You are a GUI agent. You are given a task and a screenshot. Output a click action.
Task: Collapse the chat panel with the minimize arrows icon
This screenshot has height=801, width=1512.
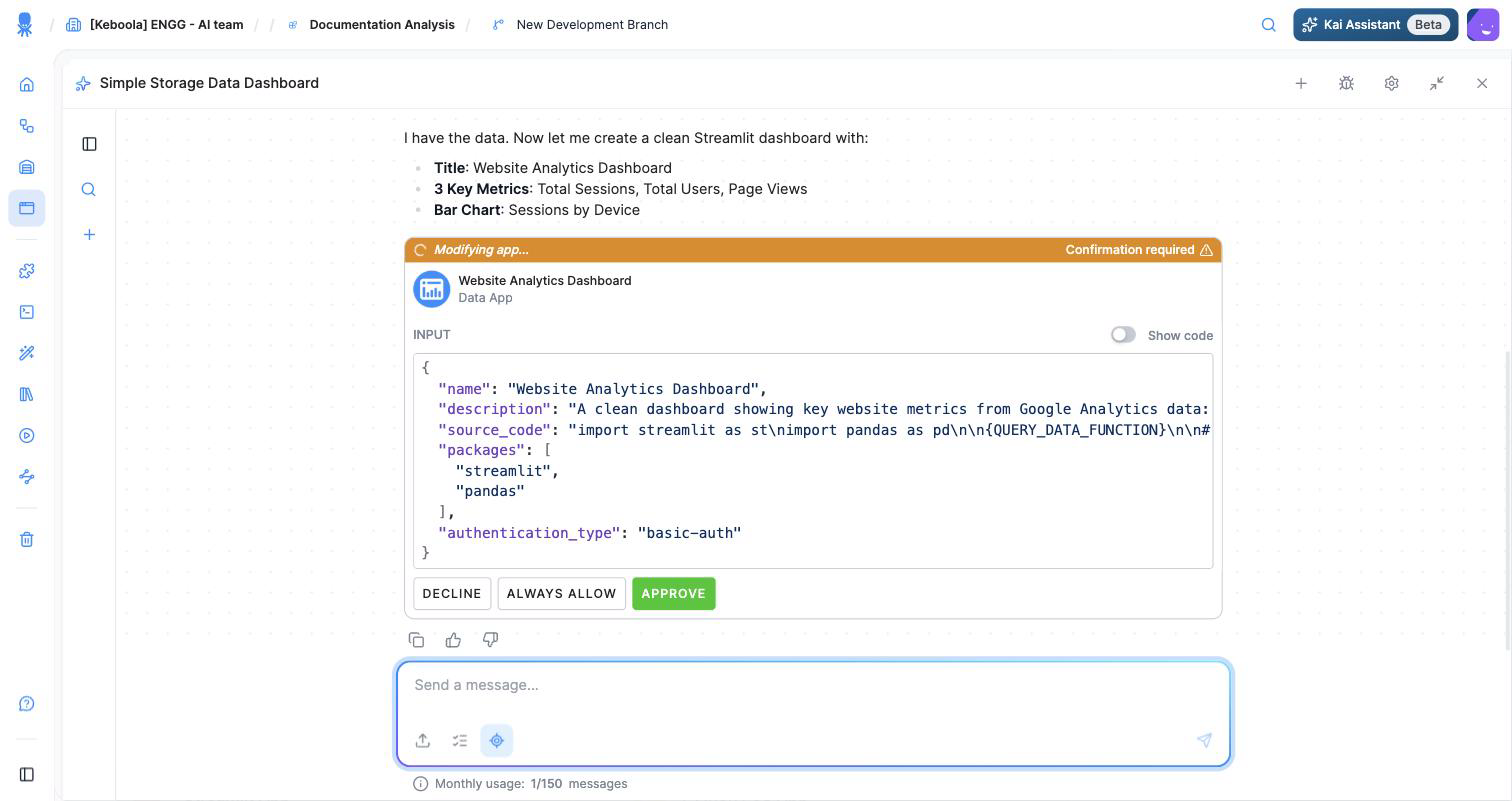(1437, 83)
